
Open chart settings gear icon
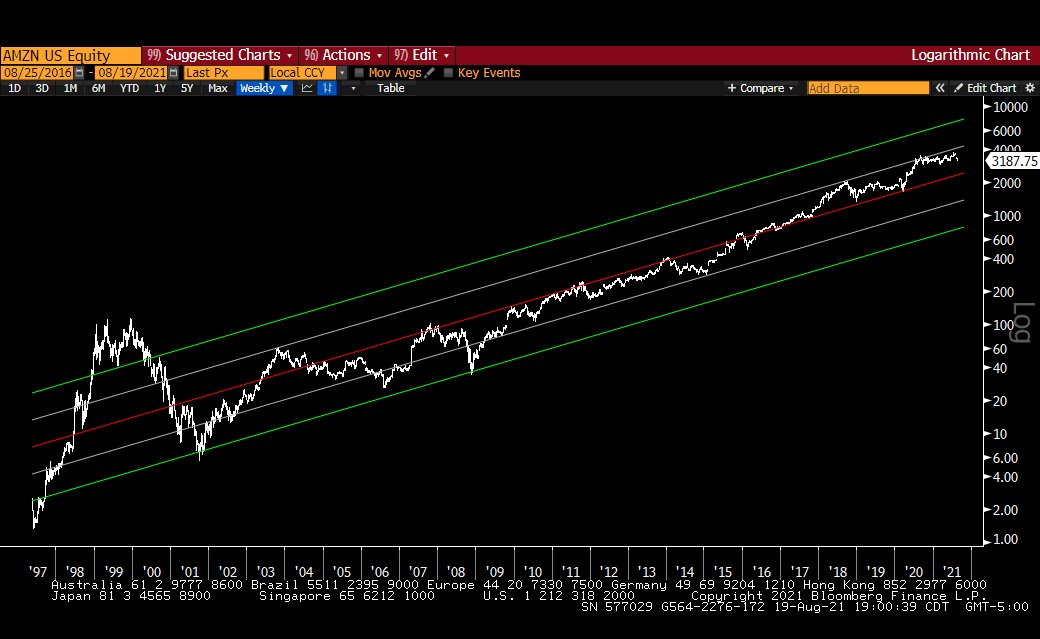coord(1030,88)
